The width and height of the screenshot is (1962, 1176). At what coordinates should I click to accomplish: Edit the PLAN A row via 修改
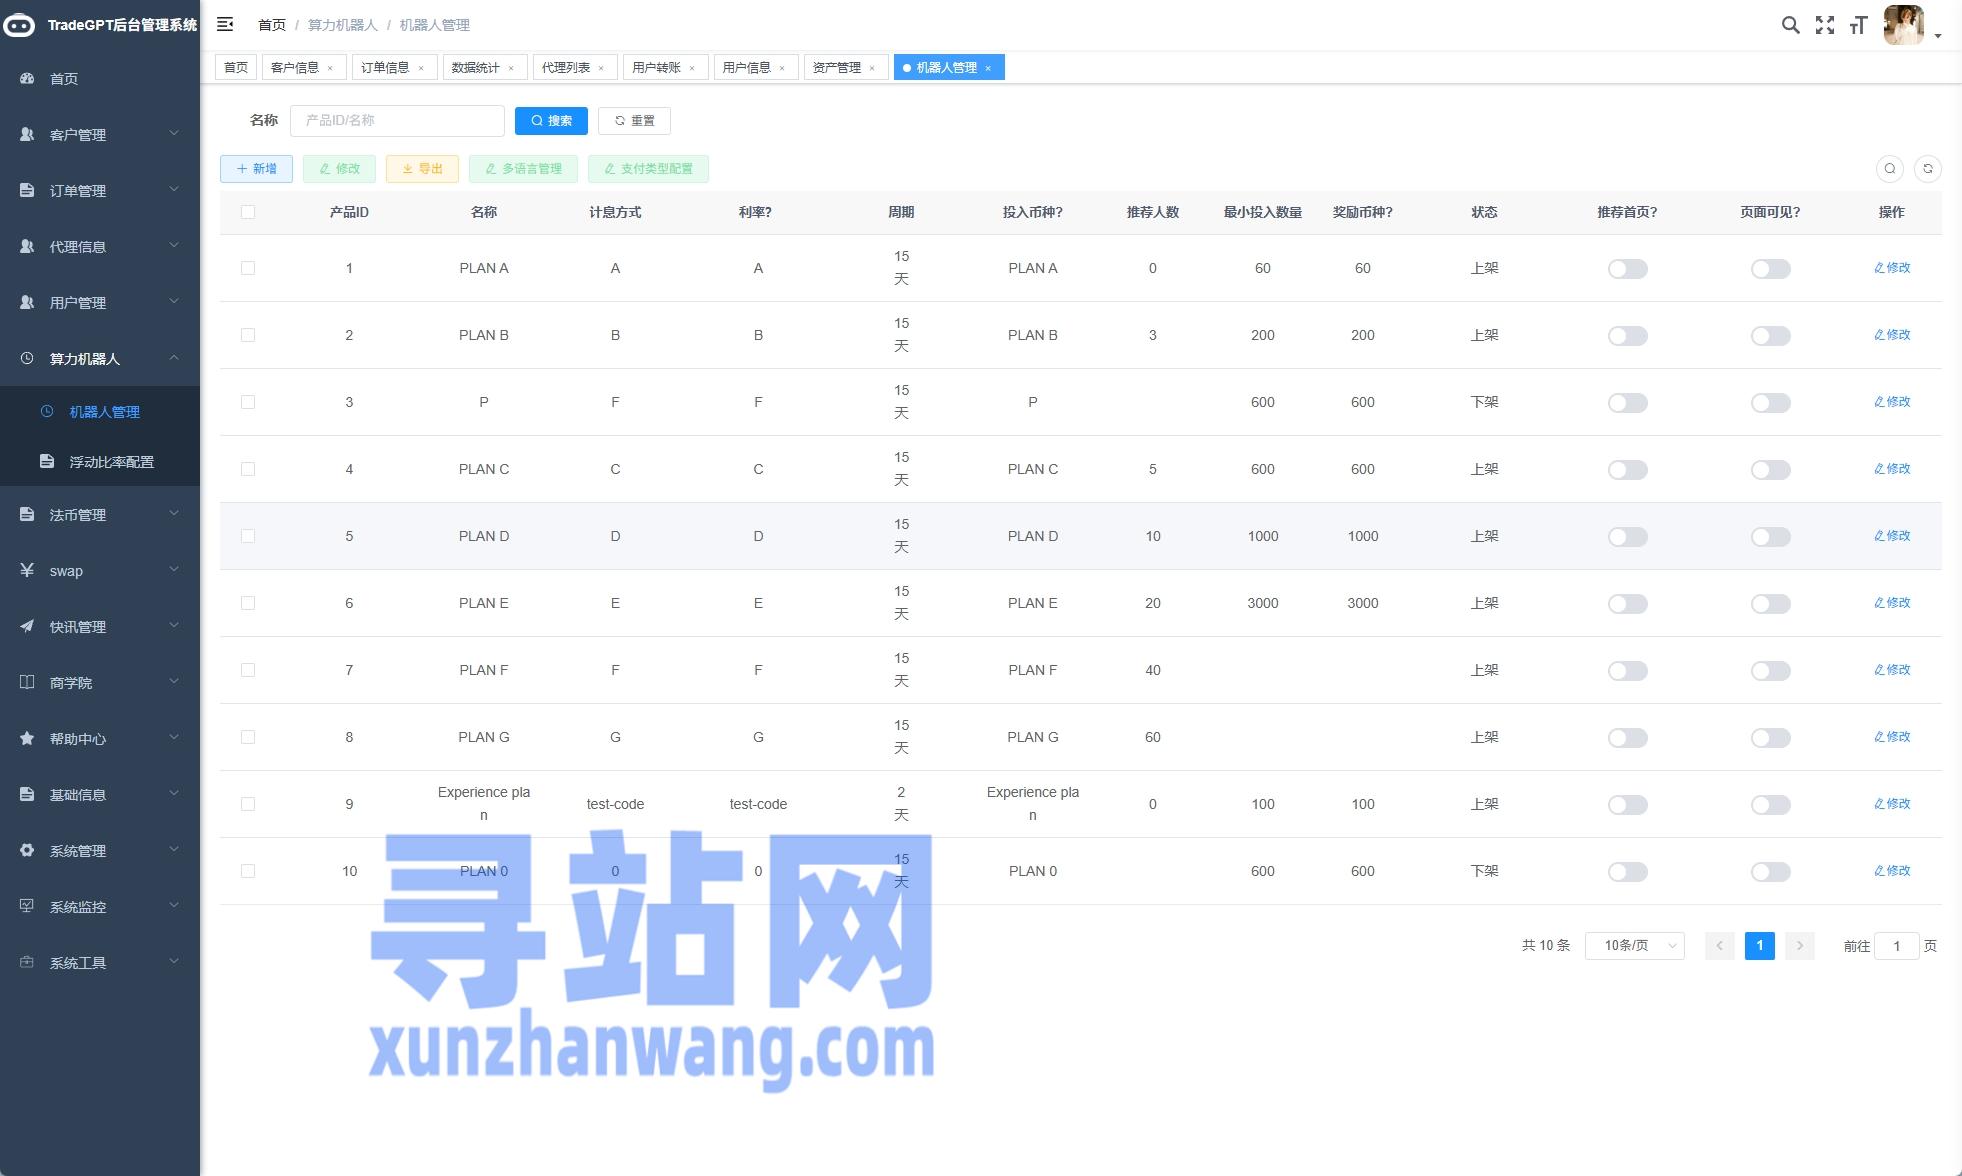click(x=1891, y=268)
